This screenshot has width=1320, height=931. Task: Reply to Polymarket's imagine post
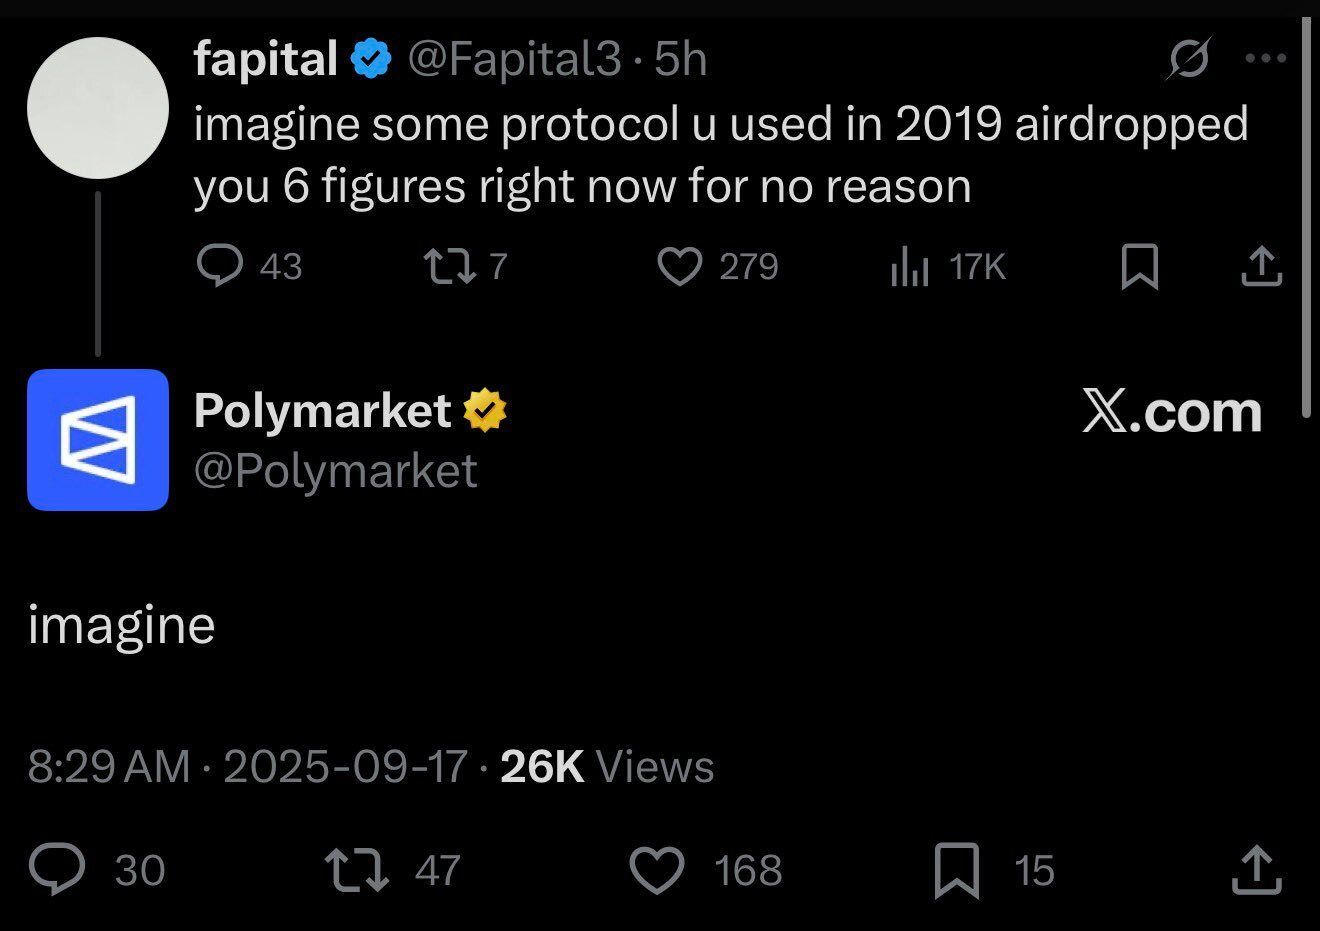(x=57, y=869)
